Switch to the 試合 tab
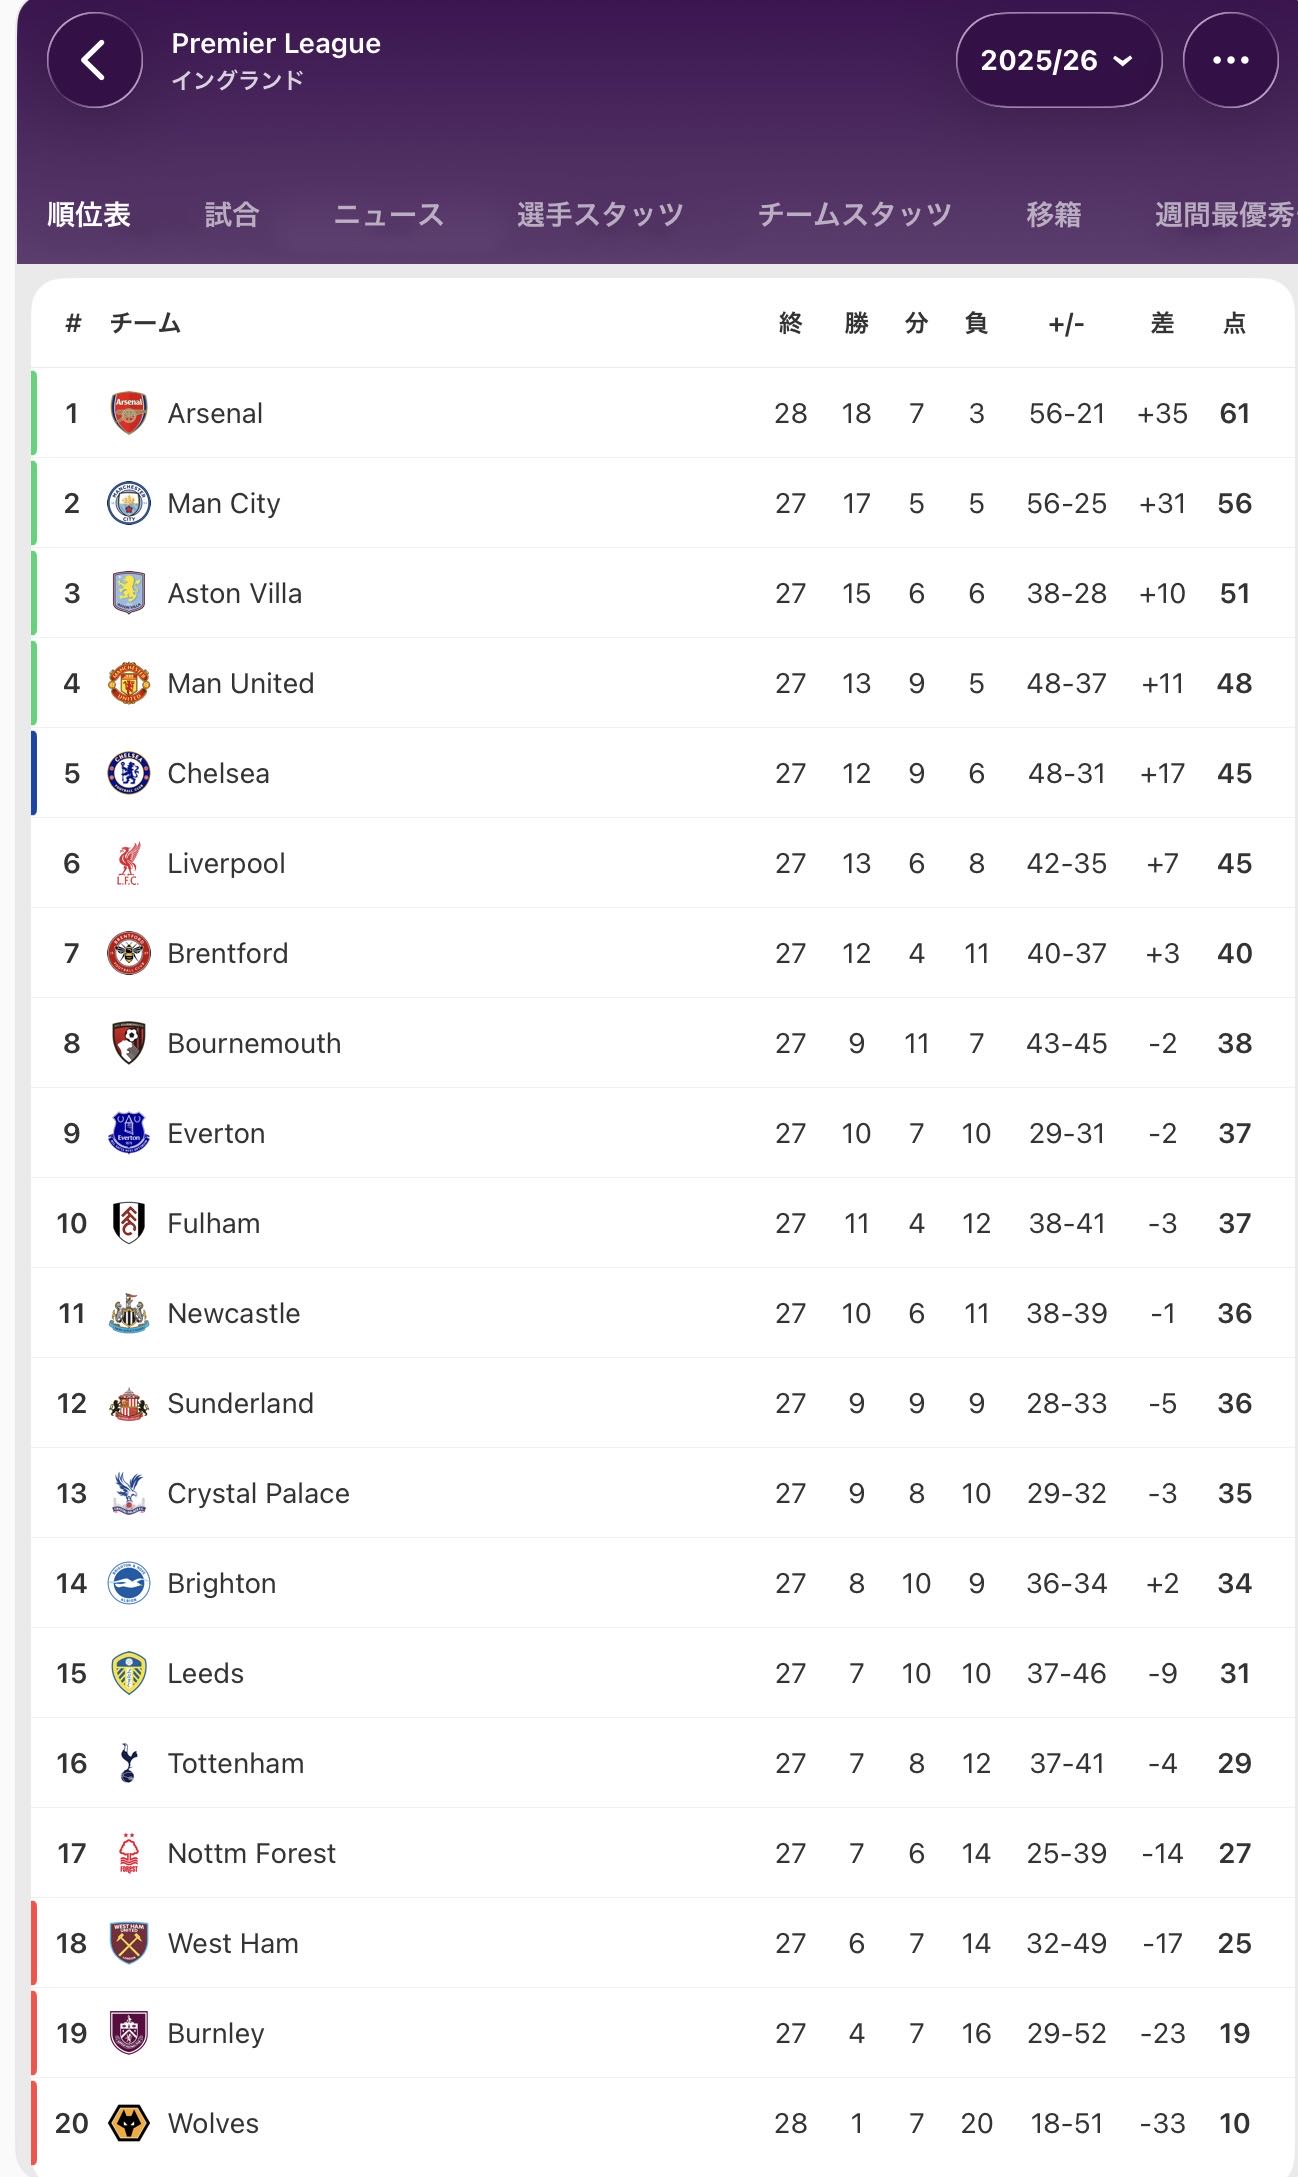This screenshot has height=2177, width=1298. point(232,214)
